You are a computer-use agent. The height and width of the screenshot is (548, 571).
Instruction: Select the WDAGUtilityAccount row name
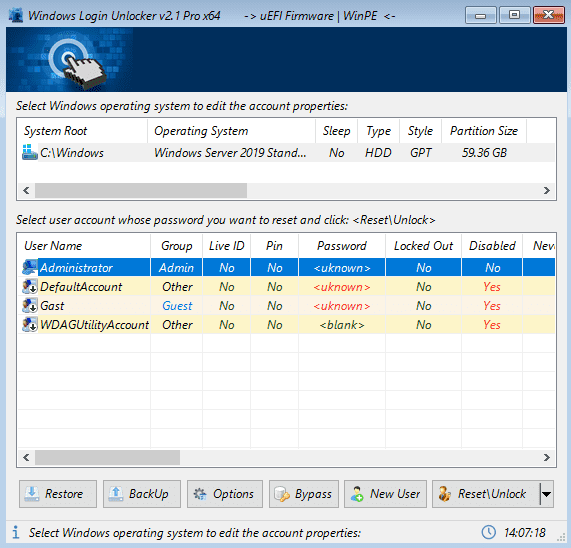click(x=94, y=325)
